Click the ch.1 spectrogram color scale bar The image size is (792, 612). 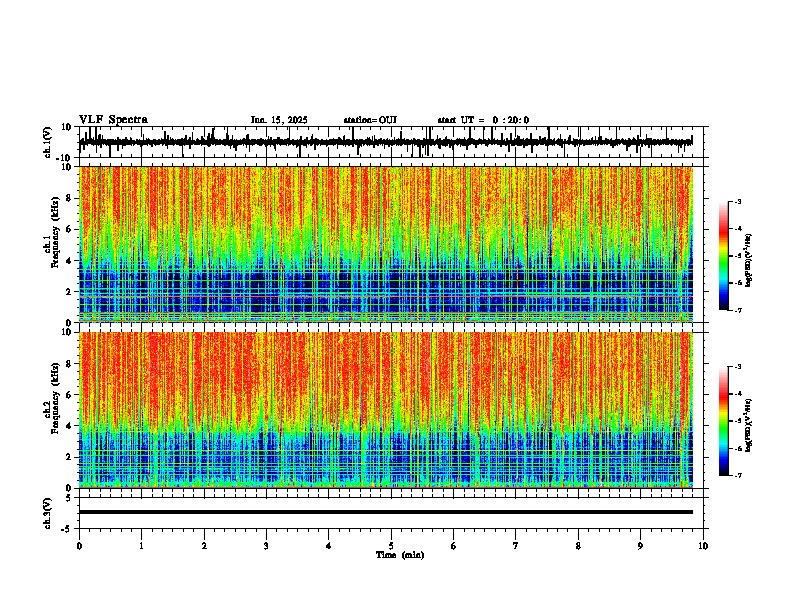[724, 256]
